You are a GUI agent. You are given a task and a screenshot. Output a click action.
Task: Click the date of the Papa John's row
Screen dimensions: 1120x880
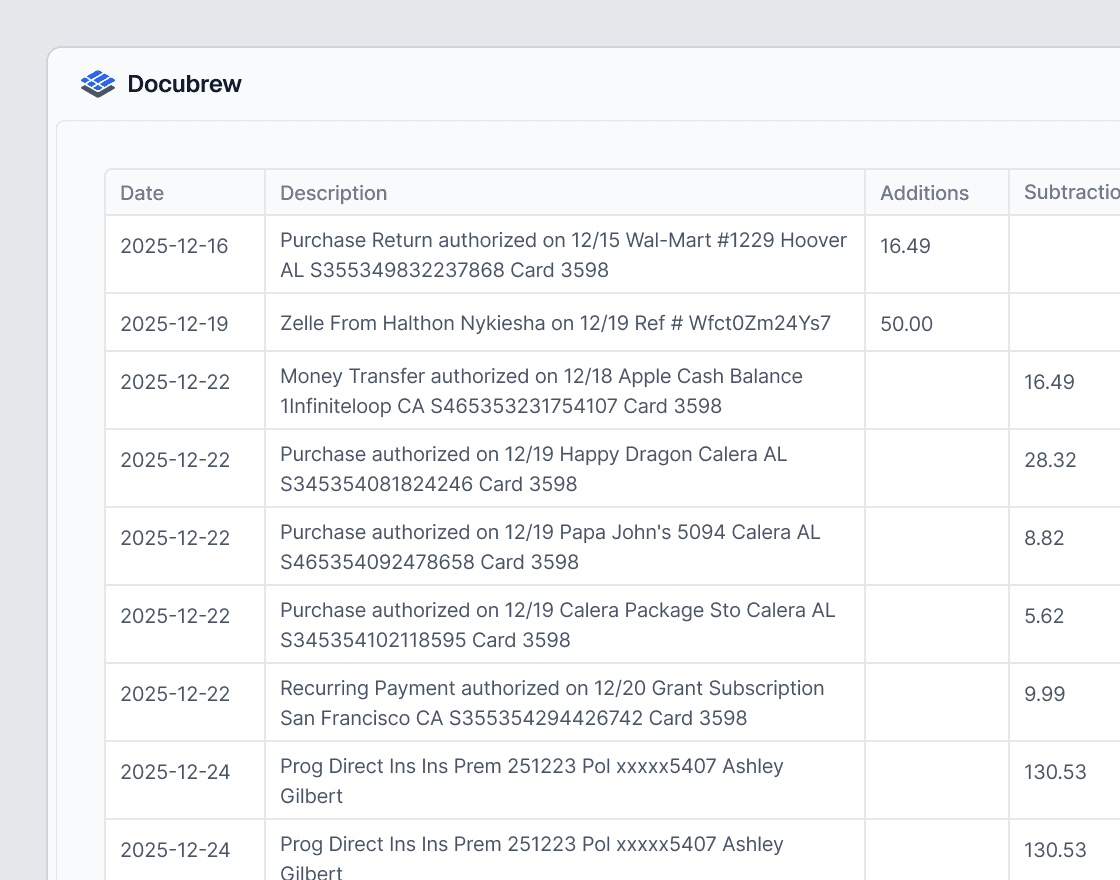pyautogui.click(x=175, y=538)
